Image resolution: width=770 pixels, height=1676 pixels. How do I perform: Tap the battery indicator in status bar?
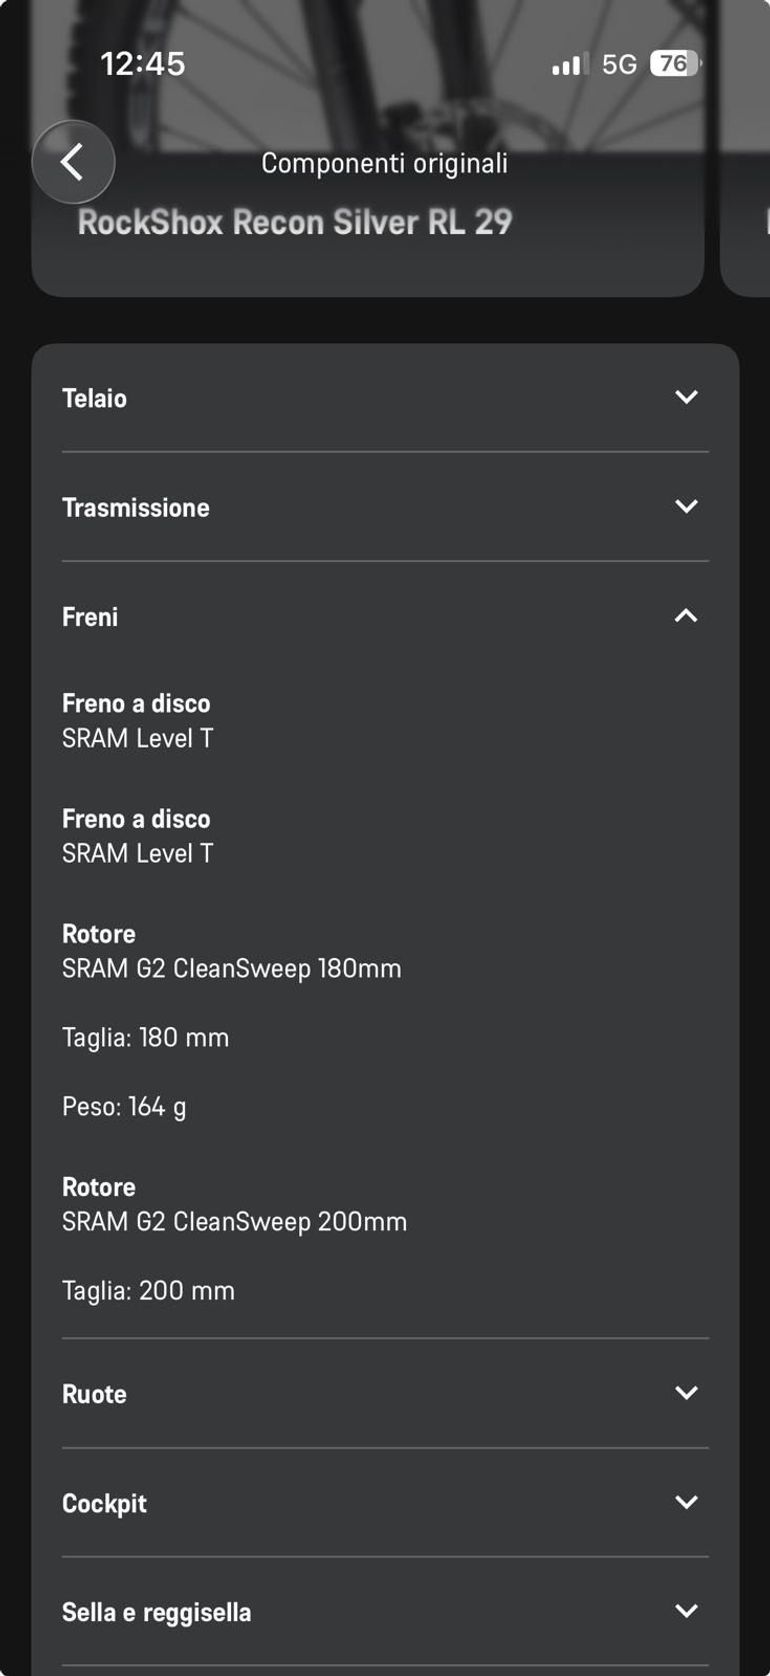(676, 64)
